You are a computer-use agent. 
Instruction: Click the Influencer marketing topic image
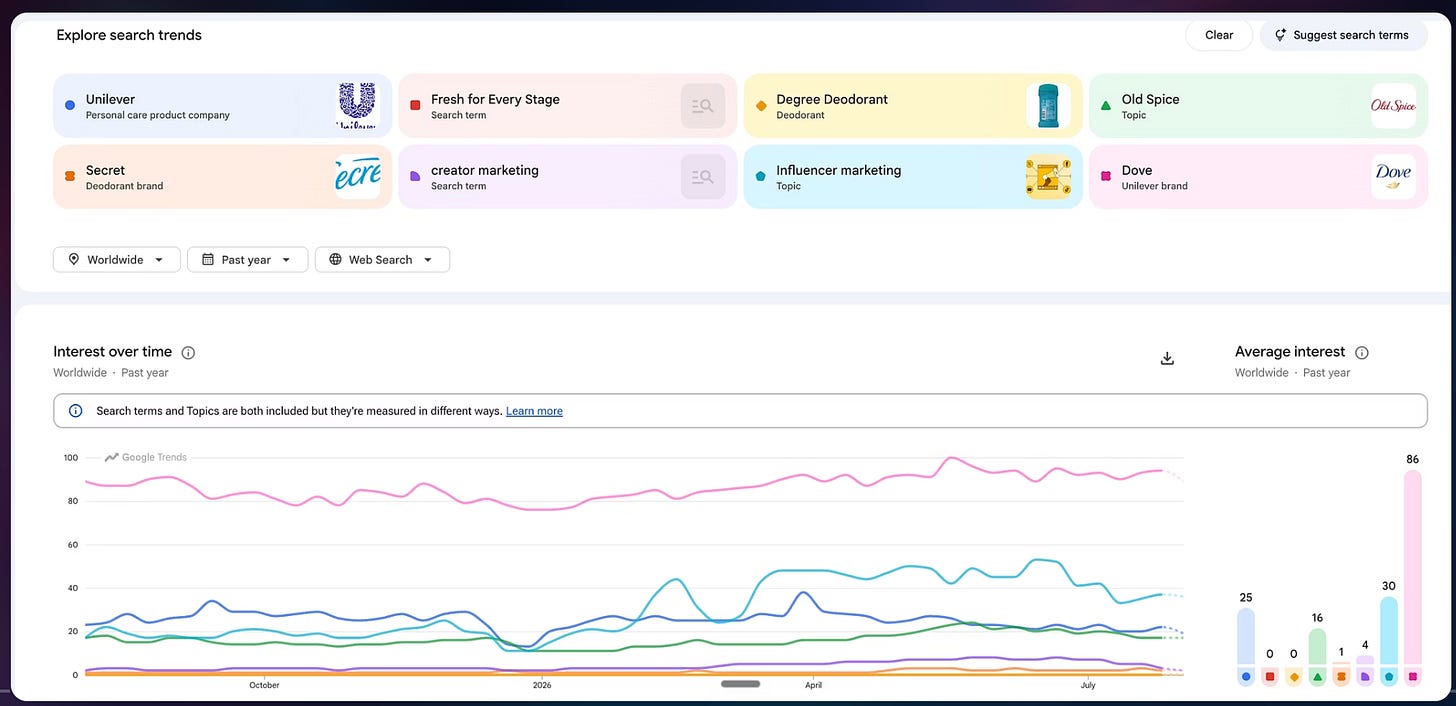pos(1049,177)
